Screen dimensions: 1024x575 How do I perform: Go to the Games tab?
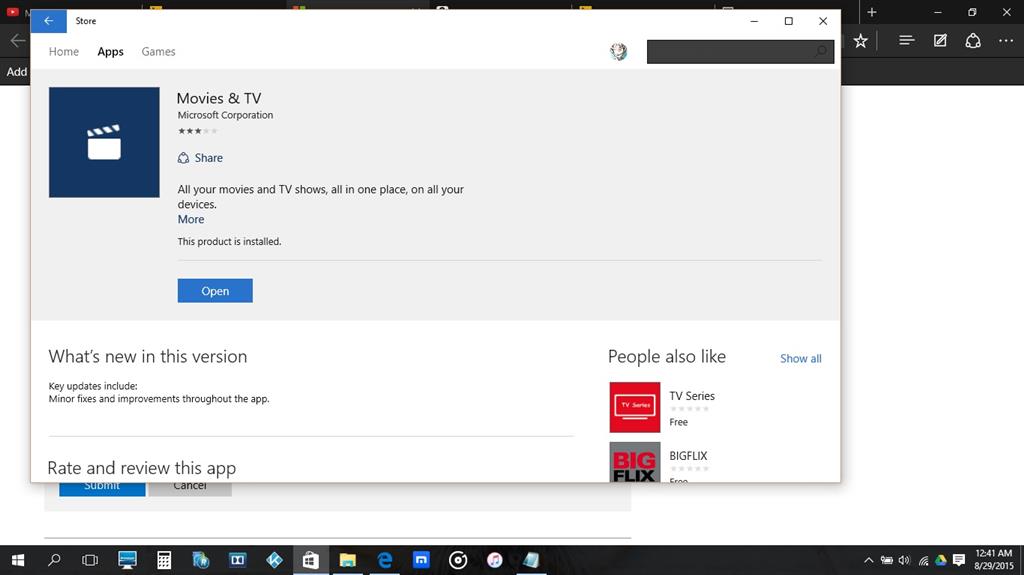pos(158,52)
